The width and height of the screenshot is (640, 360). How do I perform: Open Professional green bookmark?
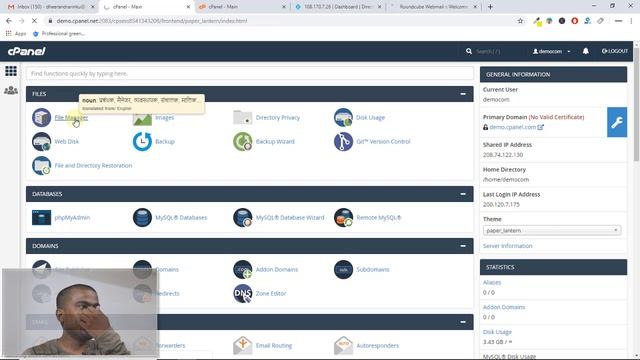point(58,33)
